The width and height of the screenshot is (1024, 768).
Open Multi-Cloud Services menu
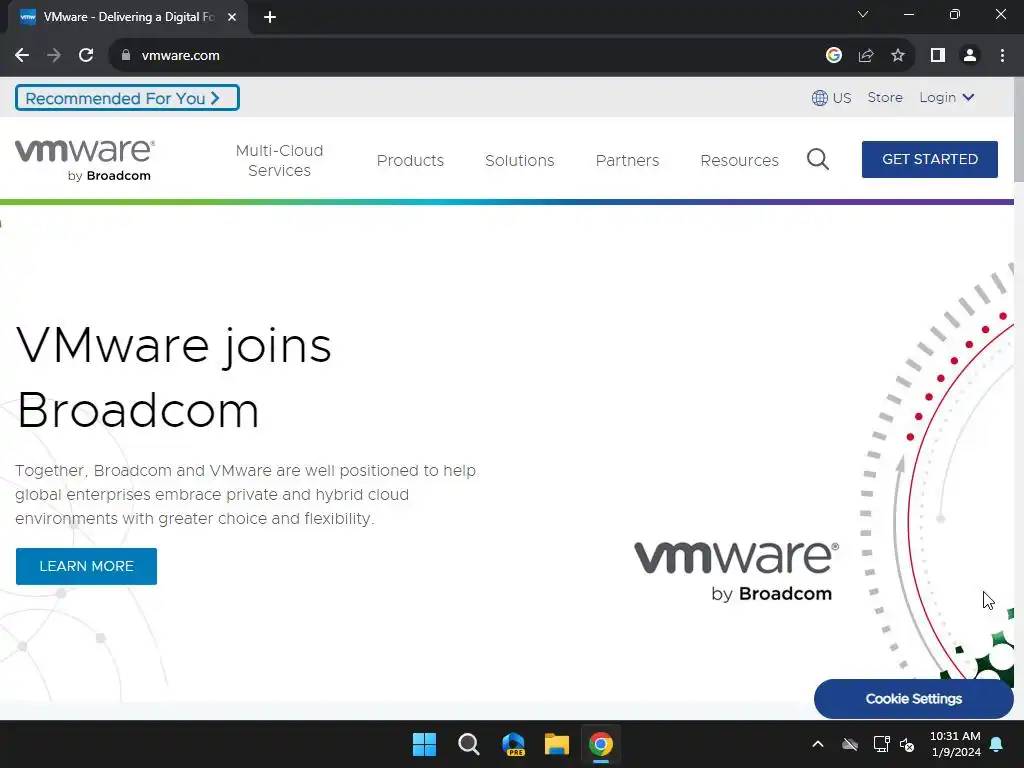(x=280, y=160)
